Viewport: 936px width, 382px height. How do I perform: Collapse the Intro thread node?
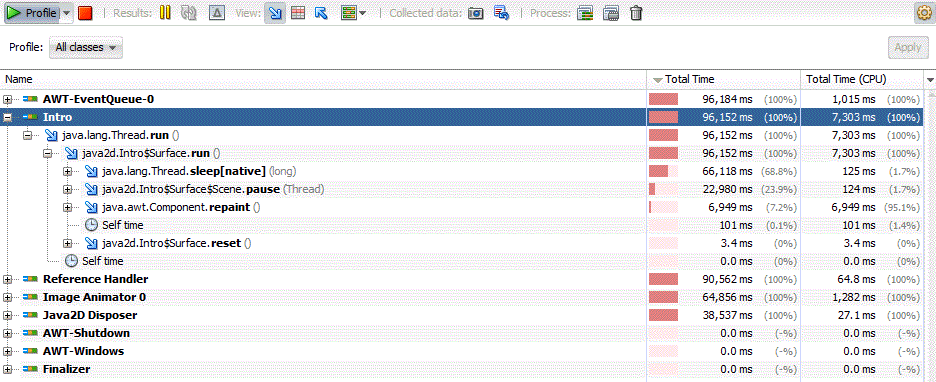pyautogui.click(x=8, y=118)
